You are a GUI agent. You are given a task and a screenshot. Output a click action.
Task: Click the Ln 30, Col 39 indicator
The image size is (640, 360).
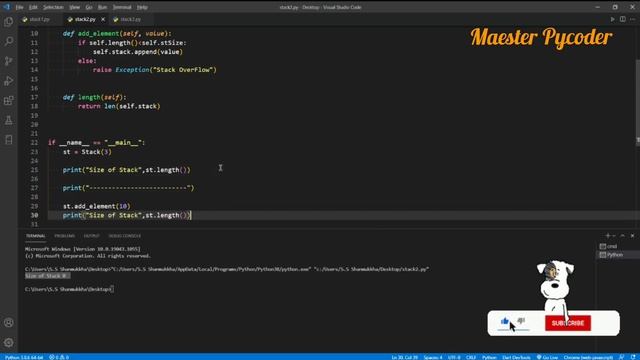pos(404,357)
